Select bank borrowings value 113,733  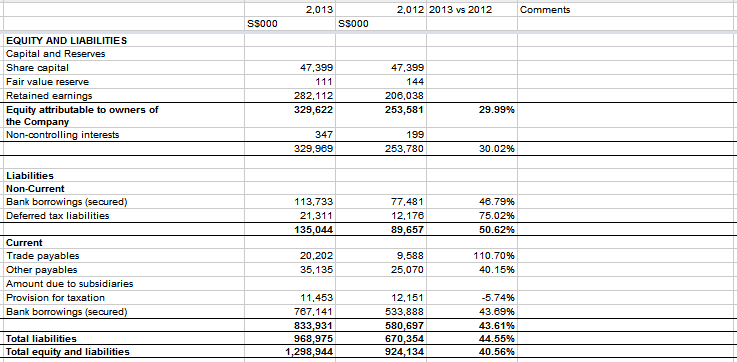click(x=290, y=202)
